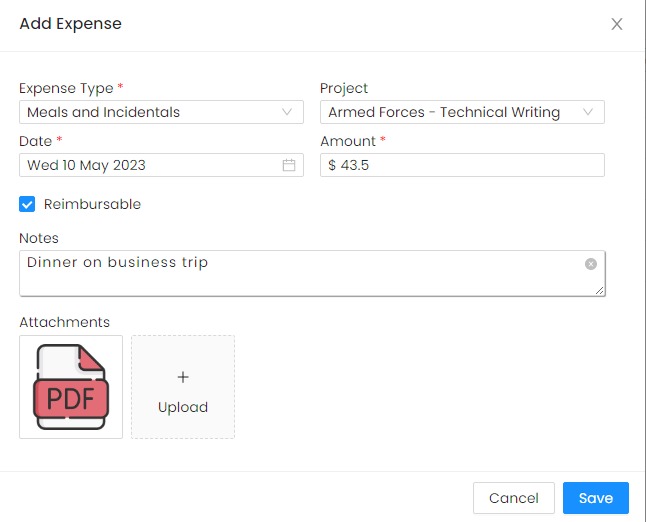Viewport: 646px width, 522px height.
Task: Click the Reimbursable label text
Action: [92, 204]
